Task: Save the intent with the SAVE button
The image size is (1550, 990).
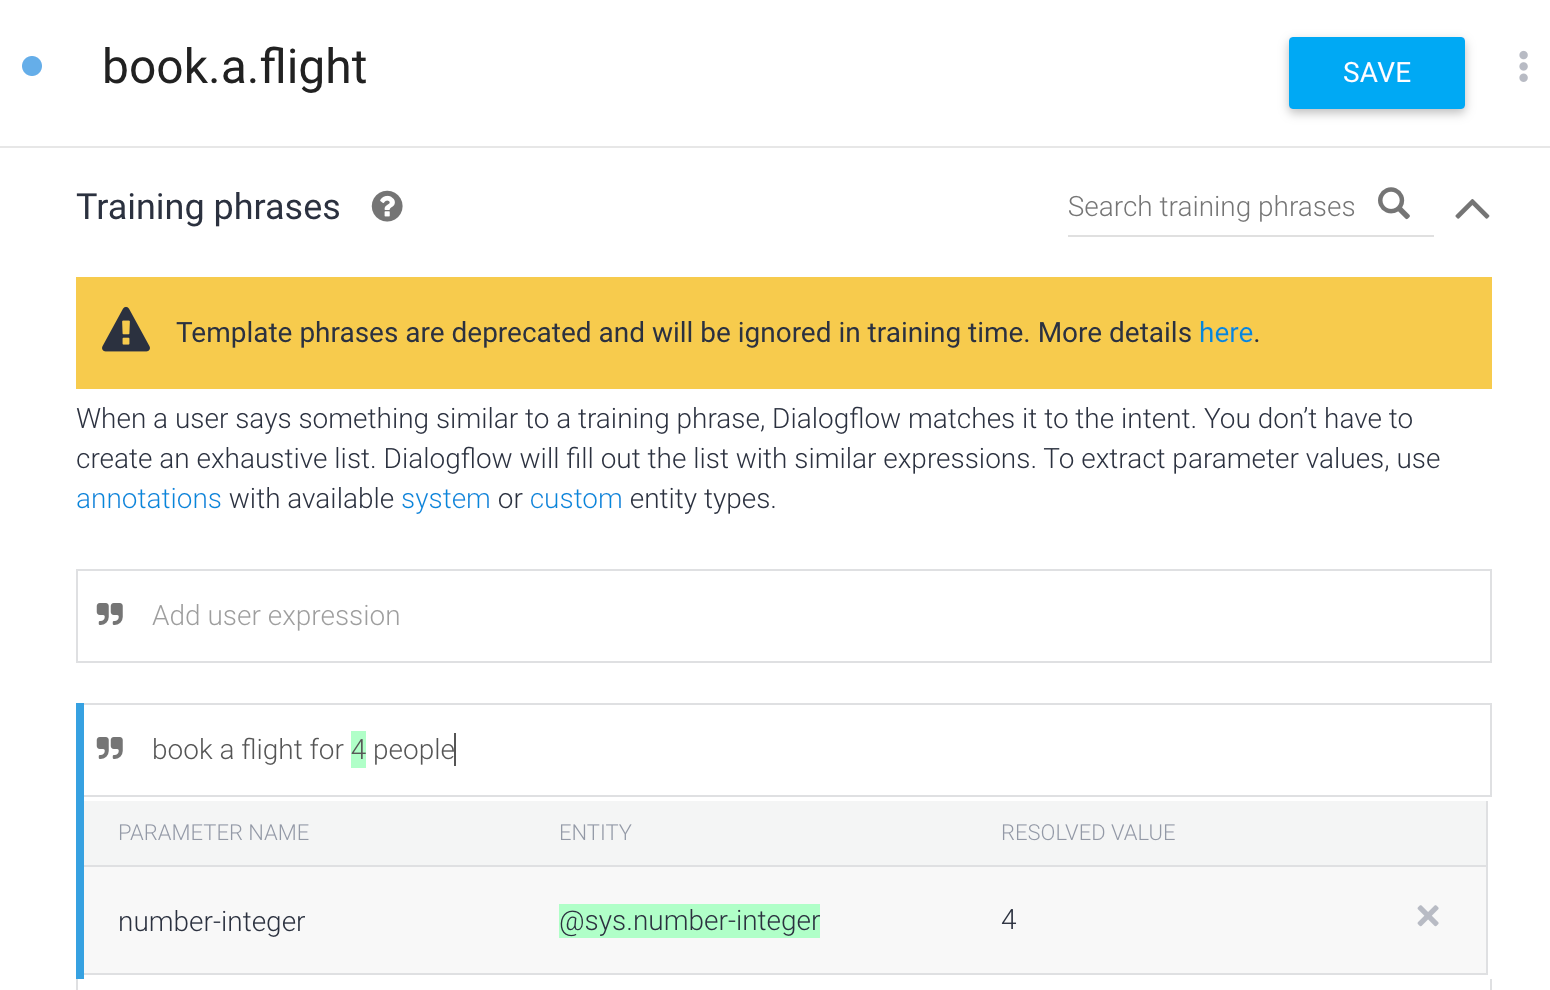Action: point(1376,73)
